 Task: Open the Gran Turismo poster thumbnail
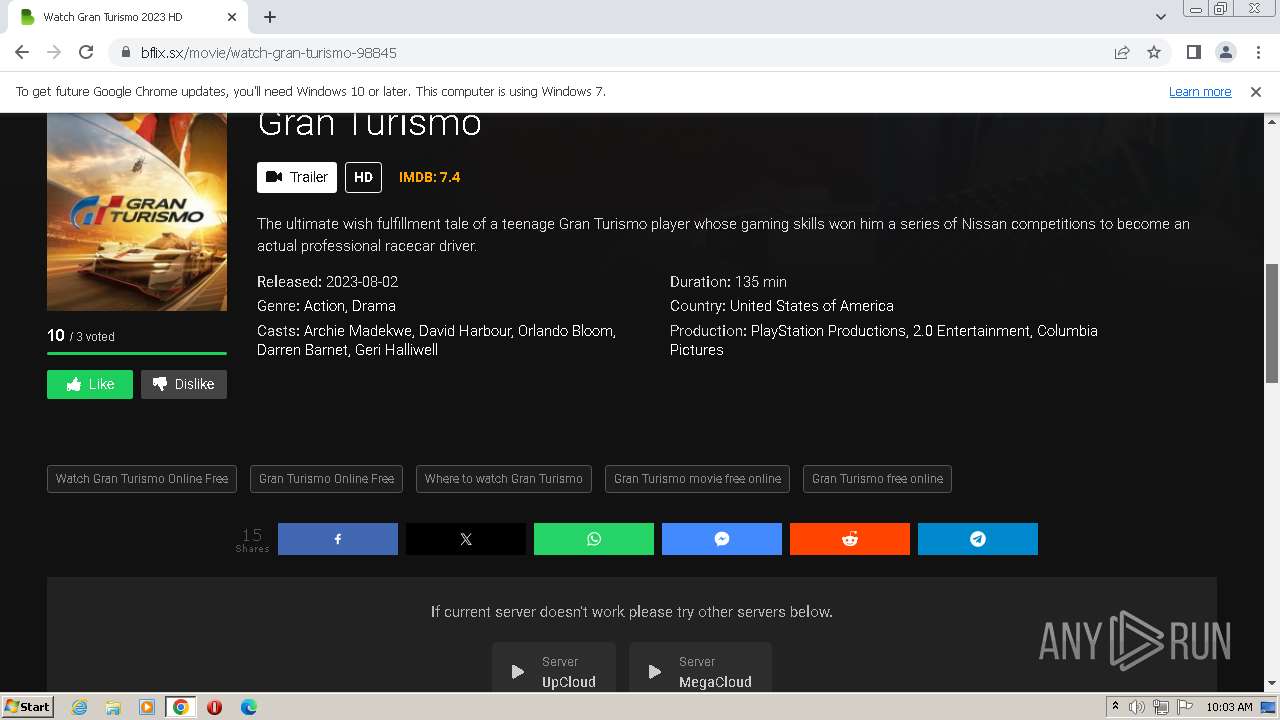[137, 212]
